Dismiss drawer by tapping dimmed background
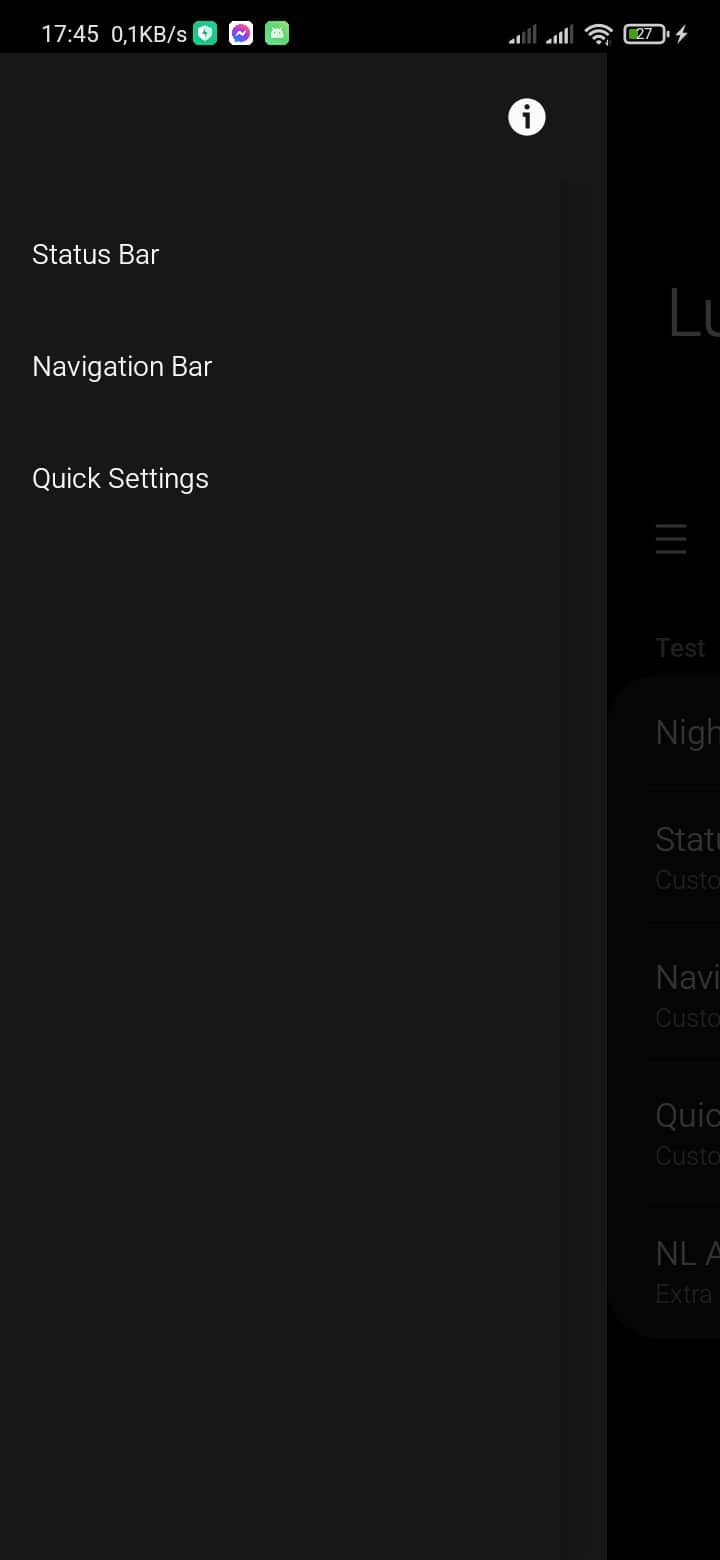 (x=663, y=1450)
